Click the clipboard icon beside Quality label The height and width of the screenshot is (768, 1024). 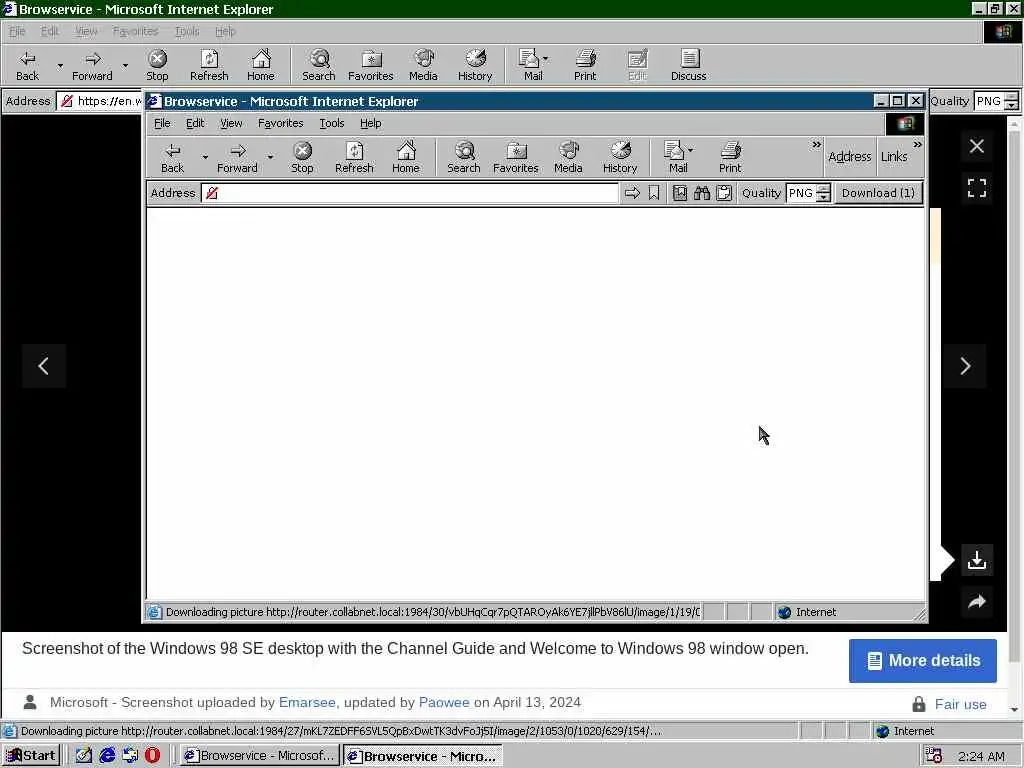pos(724,193)
